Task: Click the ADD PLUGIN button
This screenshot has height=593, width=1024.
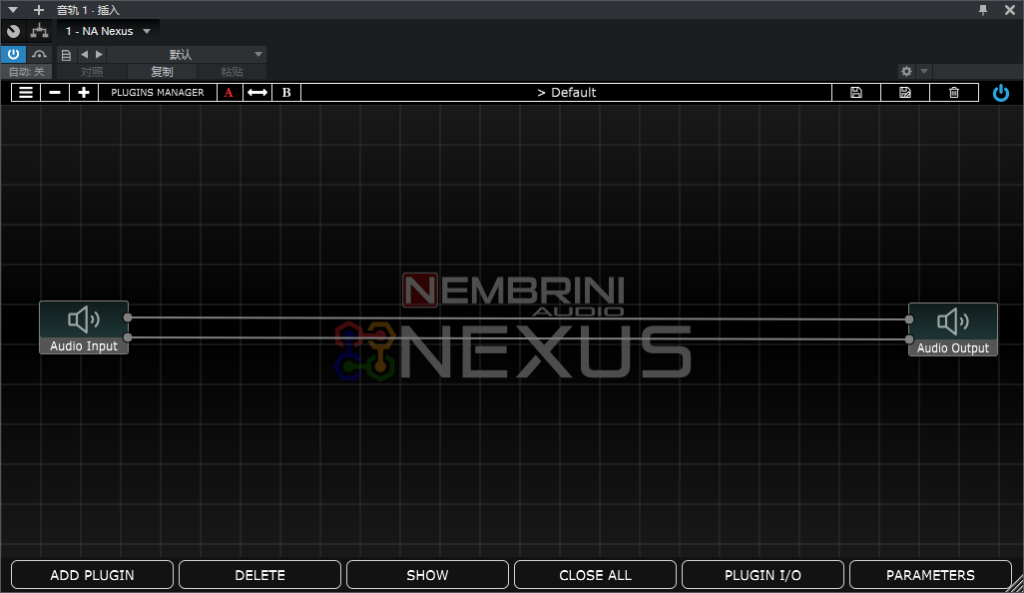Action: pos(92,575)
